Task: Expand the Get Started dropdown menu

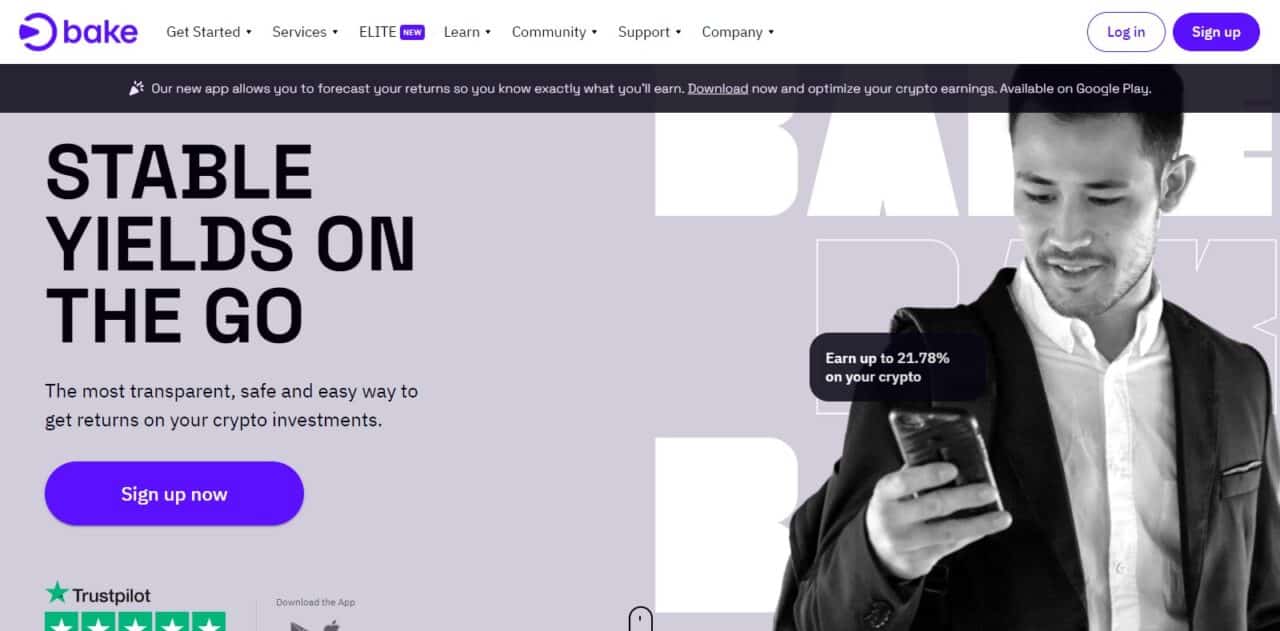Action: point(208,32)
